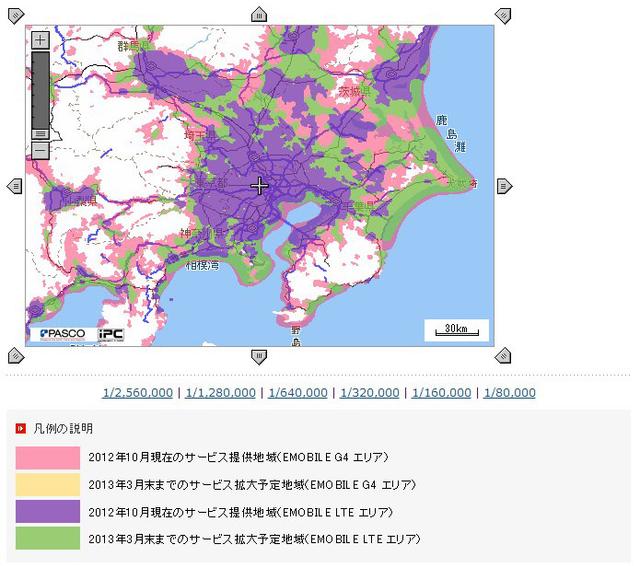Click the red 凡例の説明 arrow icon
The height and width of the screenshot is (566, 640).
pos(20,428)
